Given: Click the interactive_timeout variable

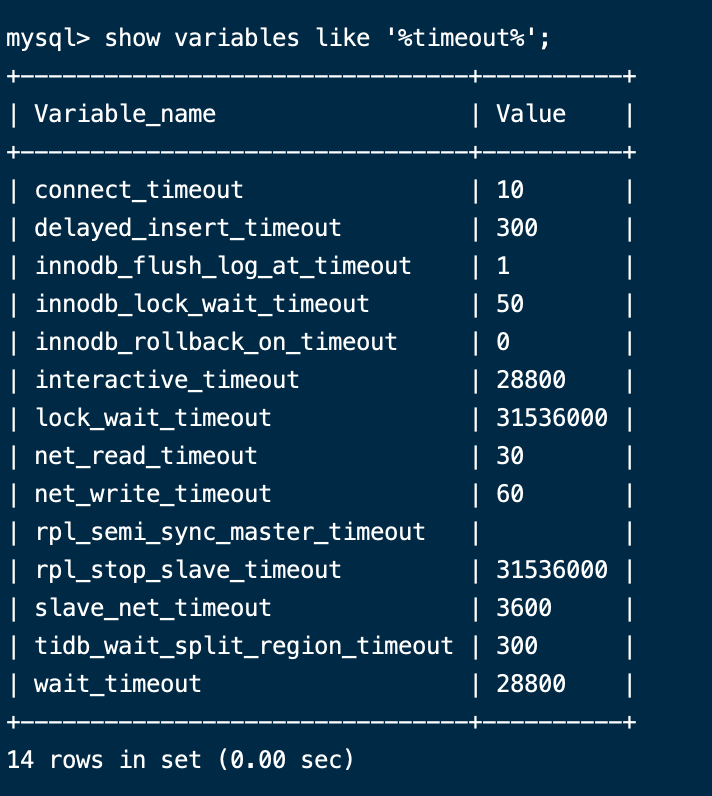Looking at the screenshot, I should [166, 380].
